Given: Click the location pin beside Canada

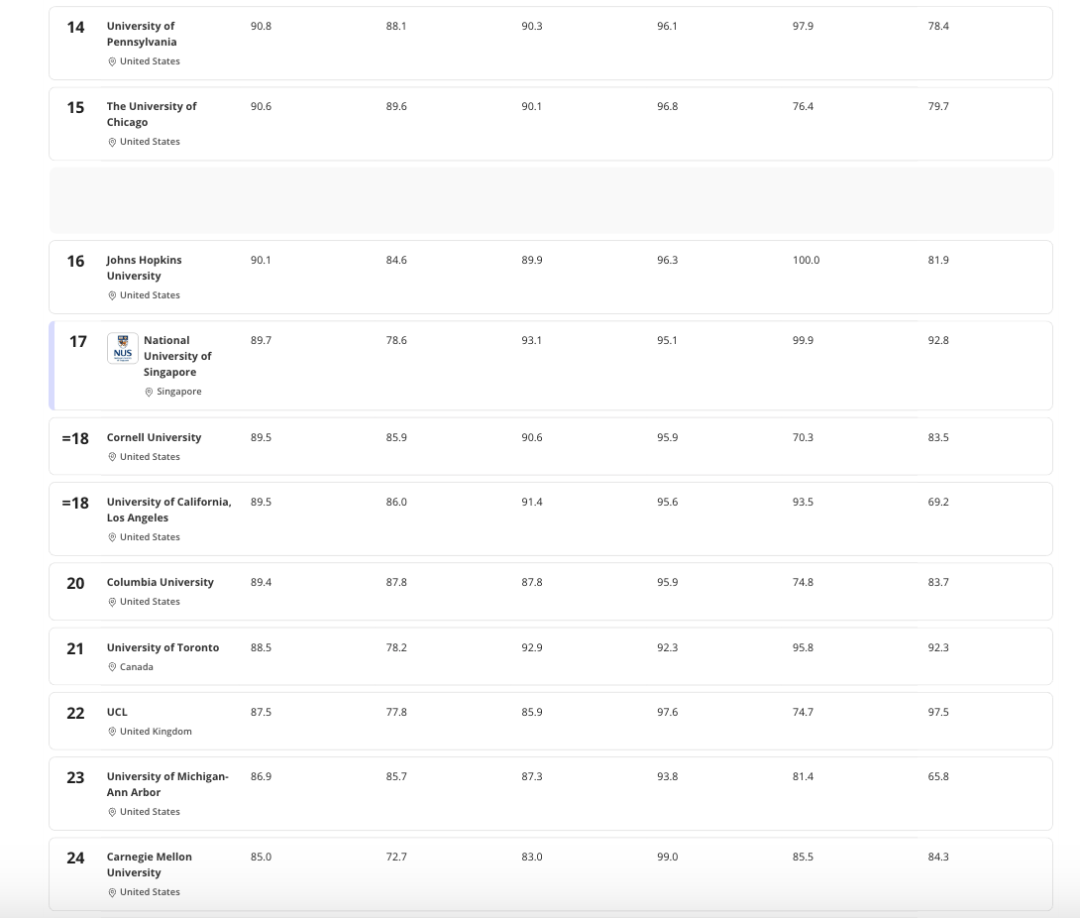Looking at the screenshot, I should pyautogui.click(x=112, y=667).
